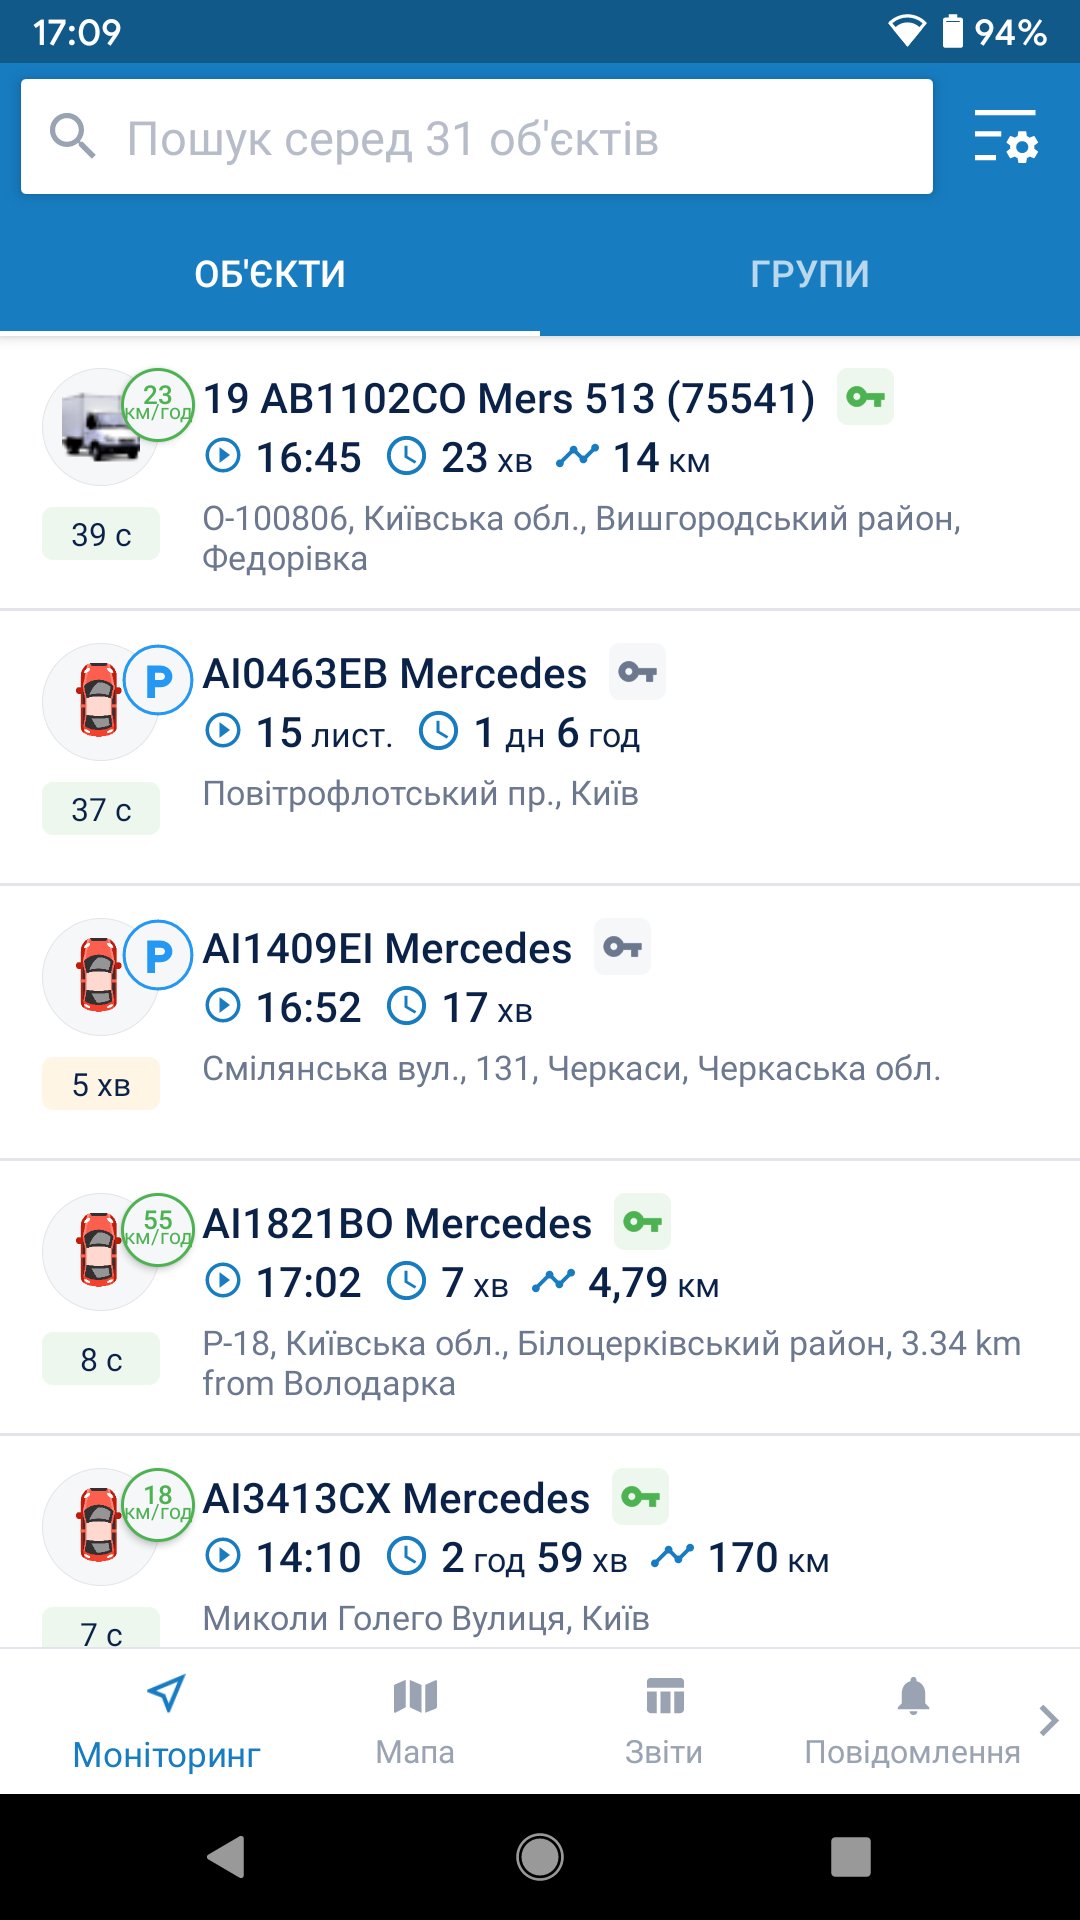Image resolution: width=1080 pixels, height=1920 pixels.
Task: Tap the Android back navigation button
Action: (x=227, y=1857)
